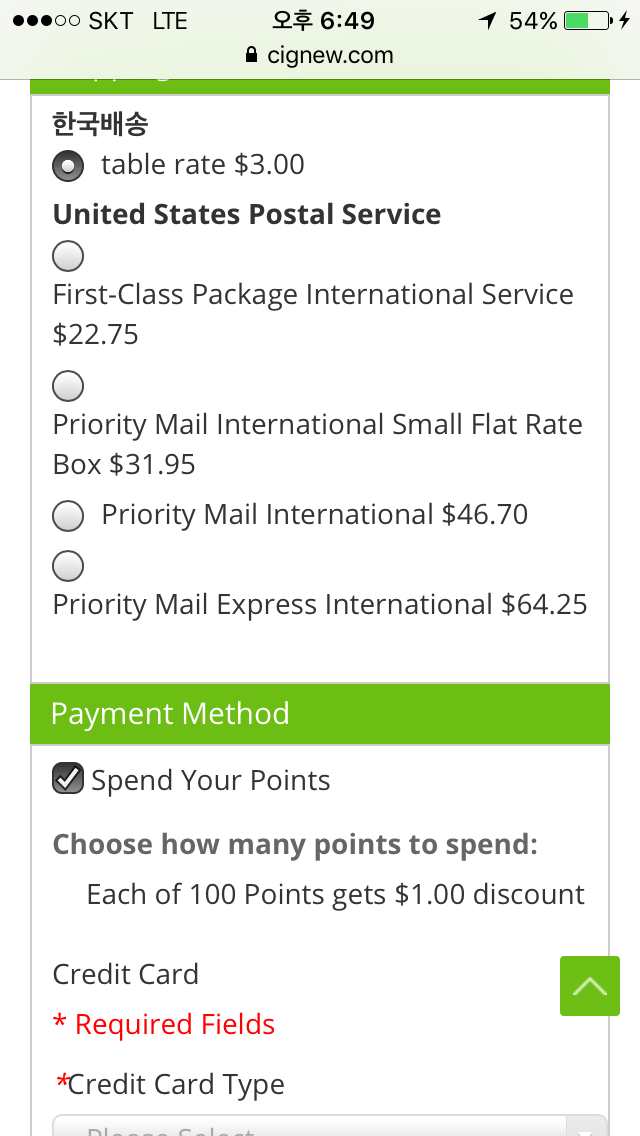
Task: Tap the charging bolt icon
Action: [x=624, y=20]
